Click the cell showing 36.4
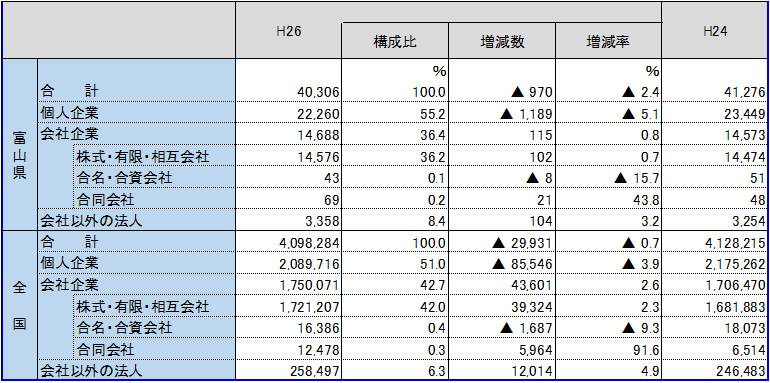 (395, 135)
